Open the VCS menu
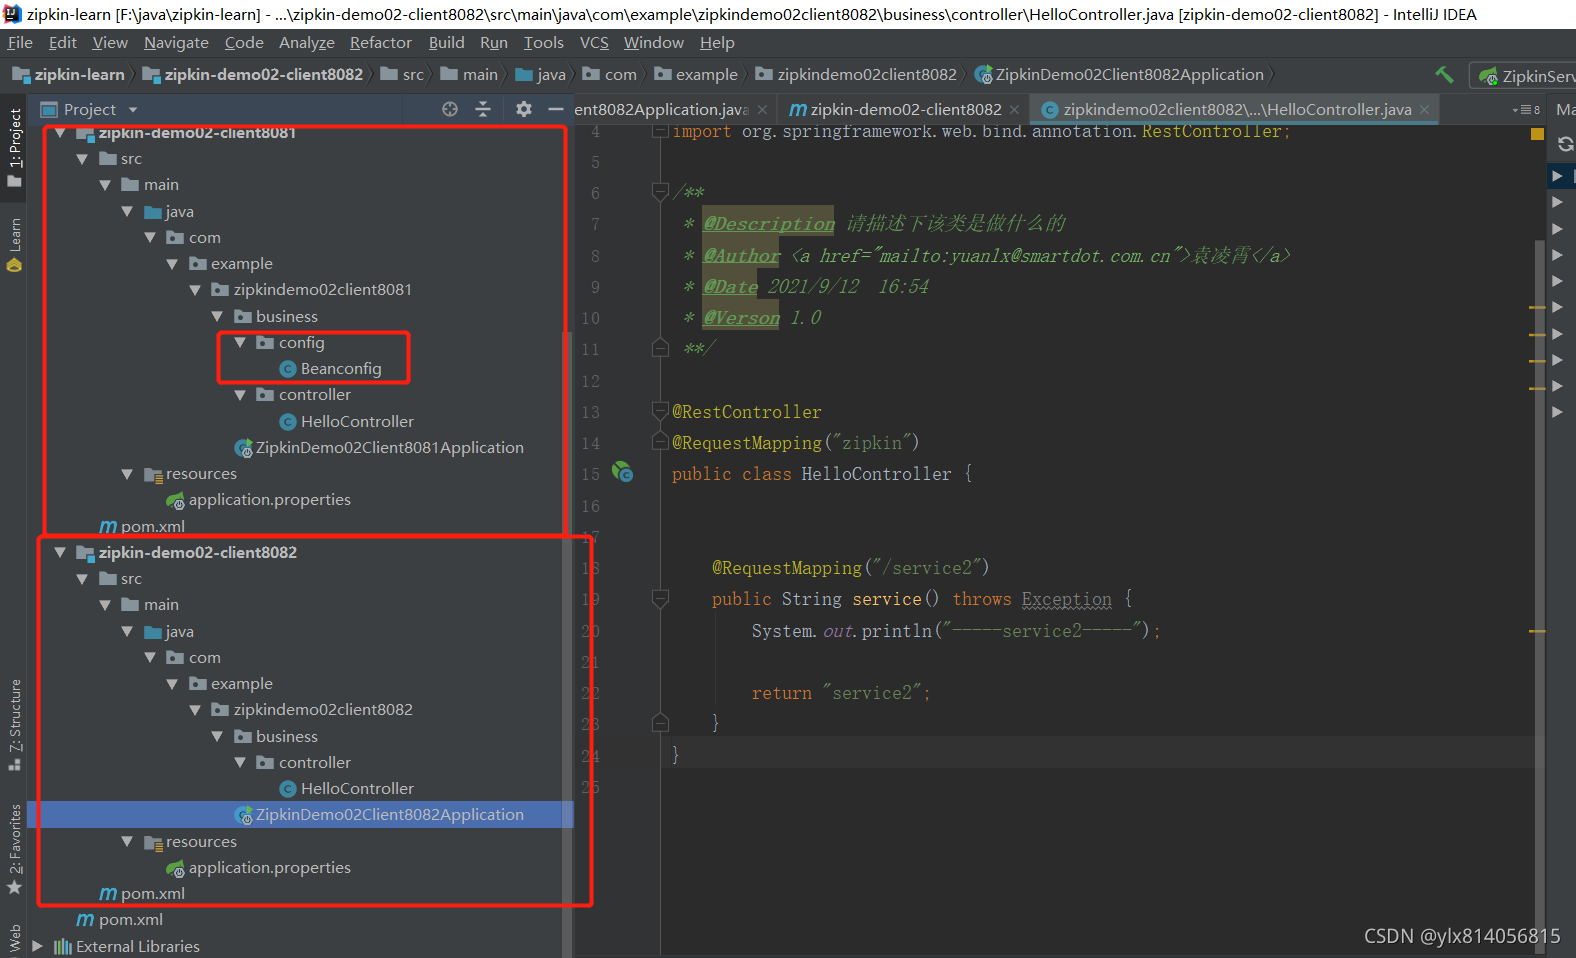 point(594,43)
